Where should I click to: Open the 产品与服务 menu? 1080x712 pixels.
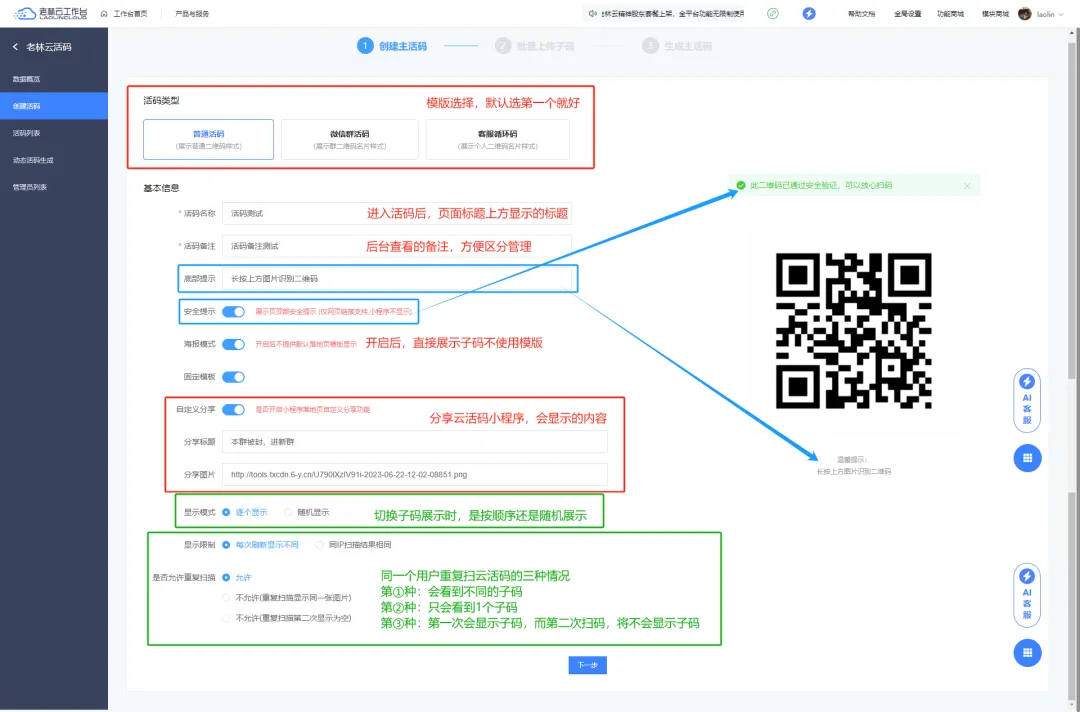(x=192, y=14)
